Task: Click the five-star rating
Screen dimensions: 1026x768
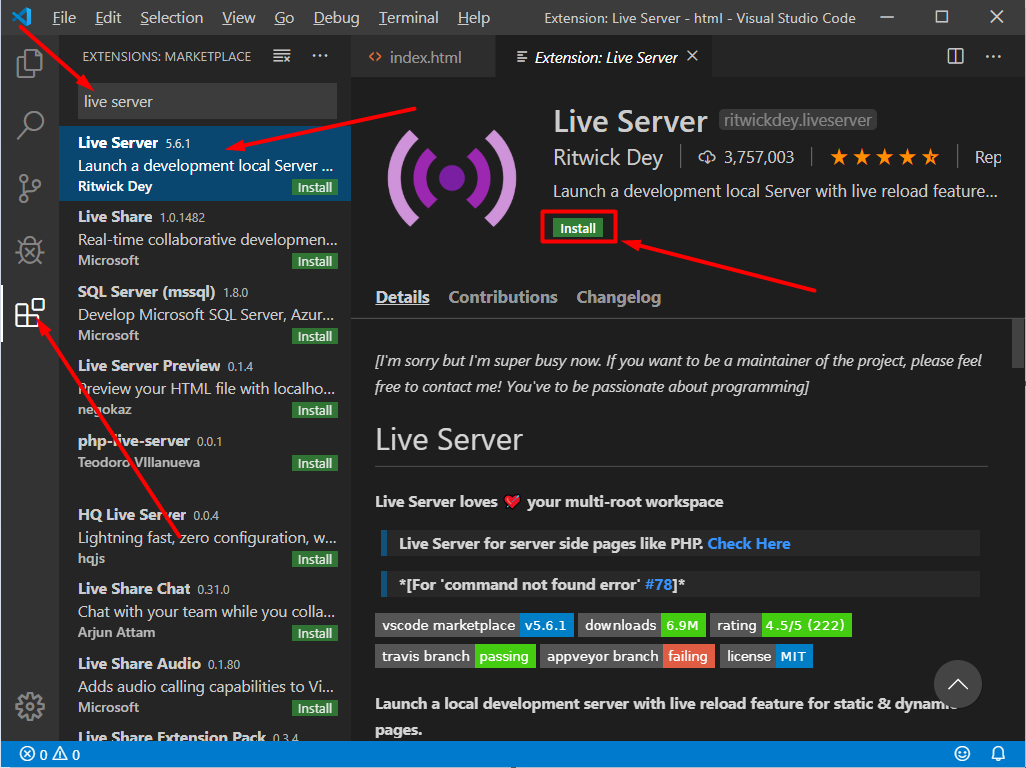Action: (x=885, y=158)
